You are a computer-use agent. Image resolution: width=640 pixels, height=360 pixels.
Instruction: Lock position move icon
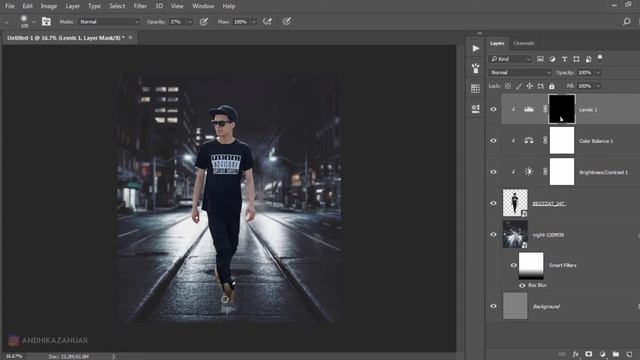(529, 86)
